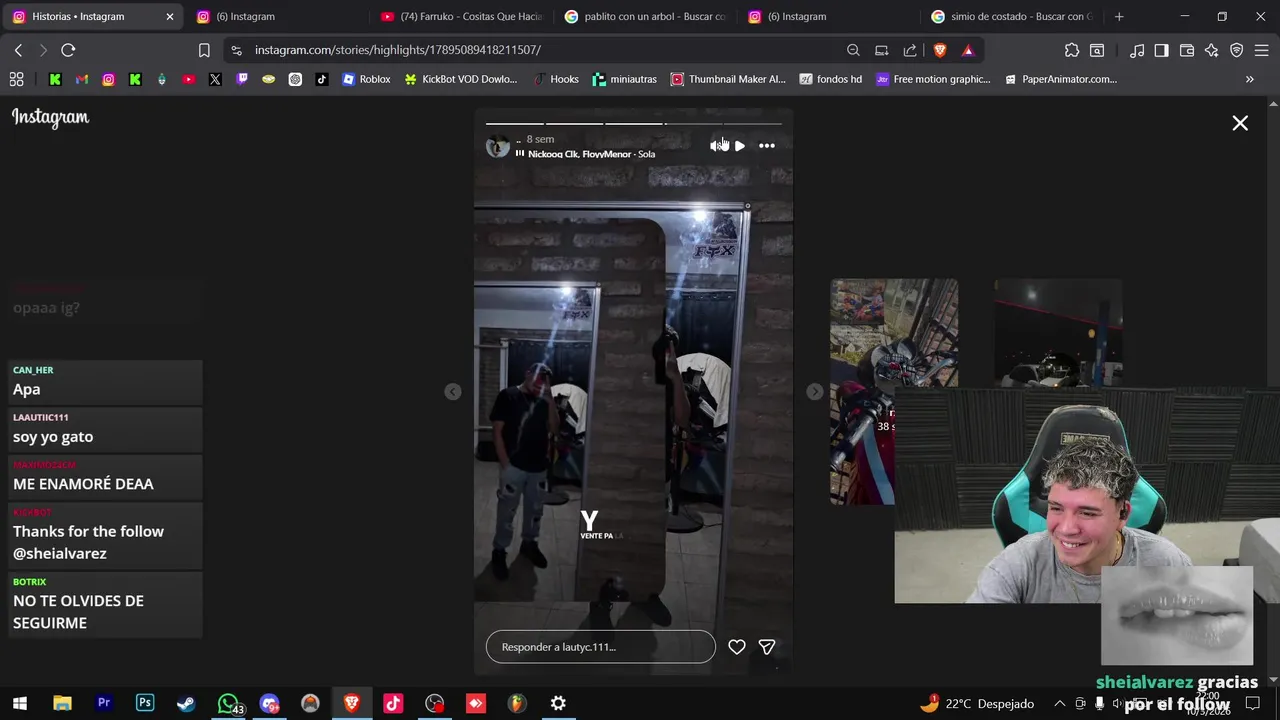Share the story via paper plane icon

[767, 647]
